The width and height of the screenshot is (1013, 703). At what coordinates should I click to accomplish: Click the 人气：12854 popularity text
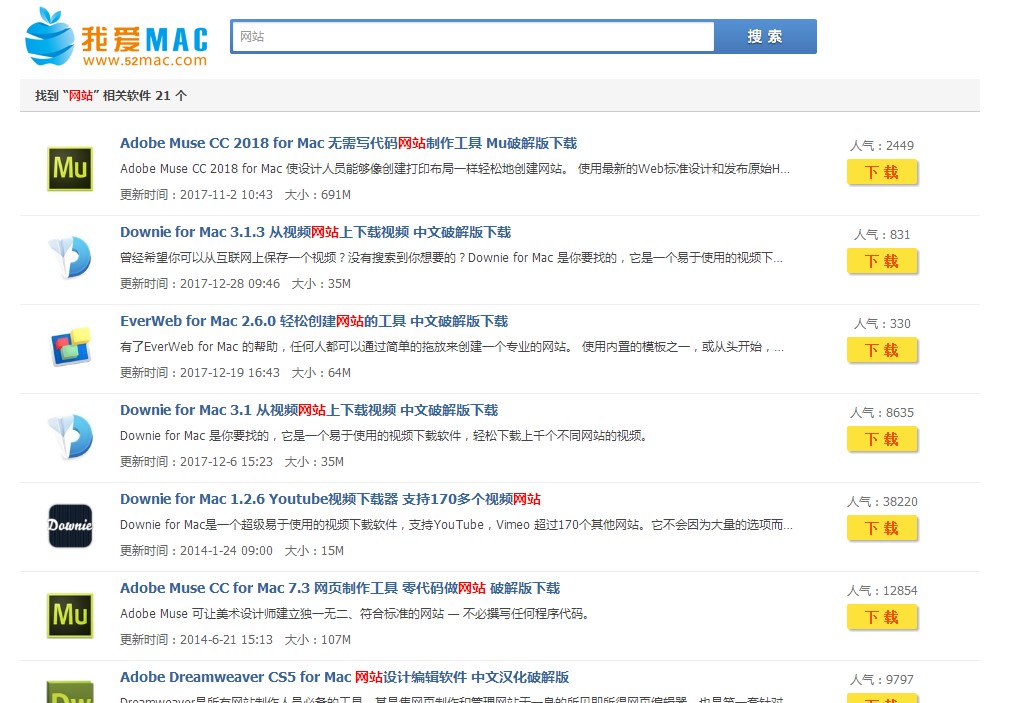pos(882,591)
